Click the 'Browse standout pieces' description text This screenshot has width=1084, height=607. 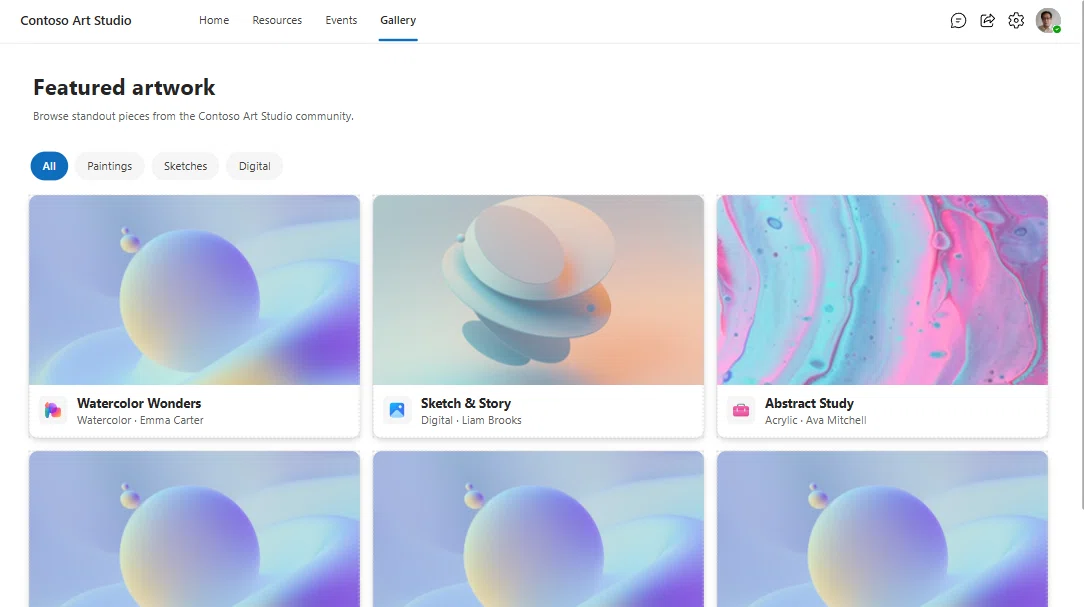194,116
